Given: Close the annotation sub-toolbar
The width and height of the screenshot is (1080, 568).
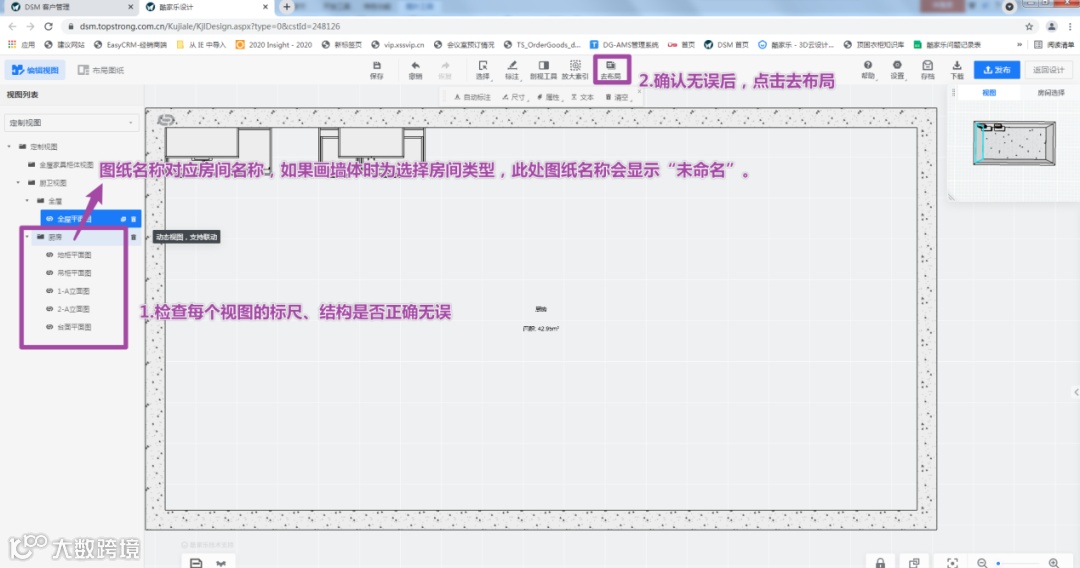Looking at the screenshot, I should [639, 91].
